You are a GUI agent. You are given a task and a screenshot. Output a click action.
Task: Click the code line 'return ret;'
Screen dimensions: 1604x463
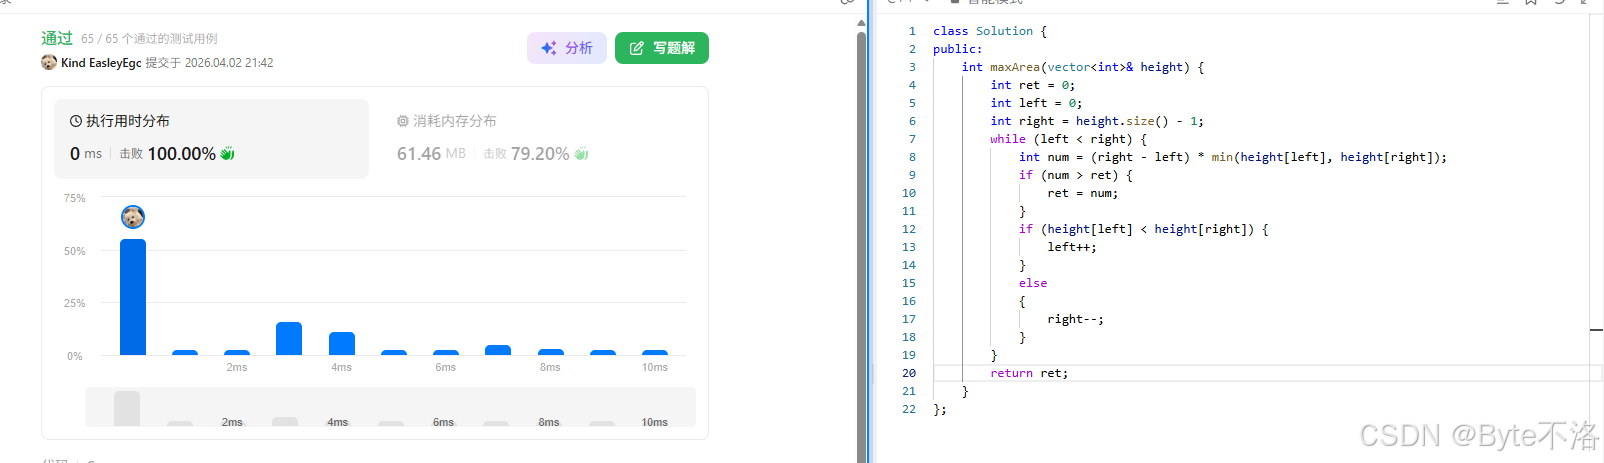click(1029, 373)
